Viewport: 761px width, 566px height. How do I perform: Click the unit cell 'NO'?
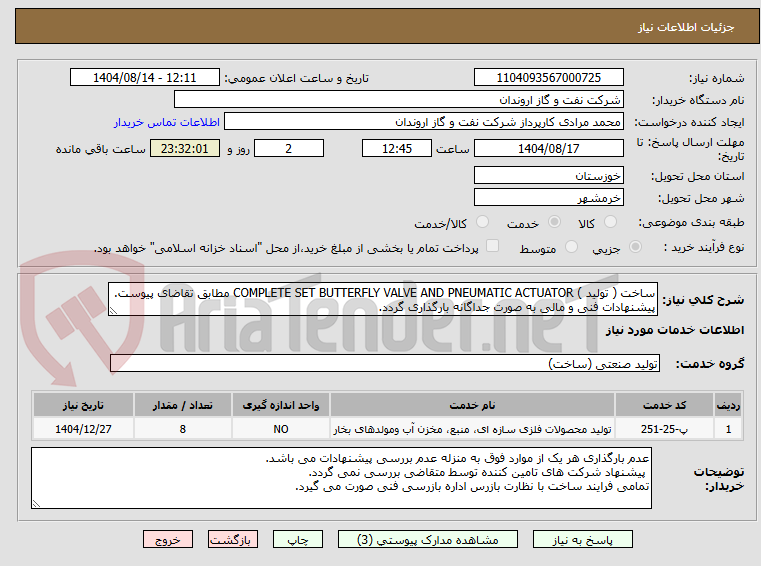coord(281,429)
